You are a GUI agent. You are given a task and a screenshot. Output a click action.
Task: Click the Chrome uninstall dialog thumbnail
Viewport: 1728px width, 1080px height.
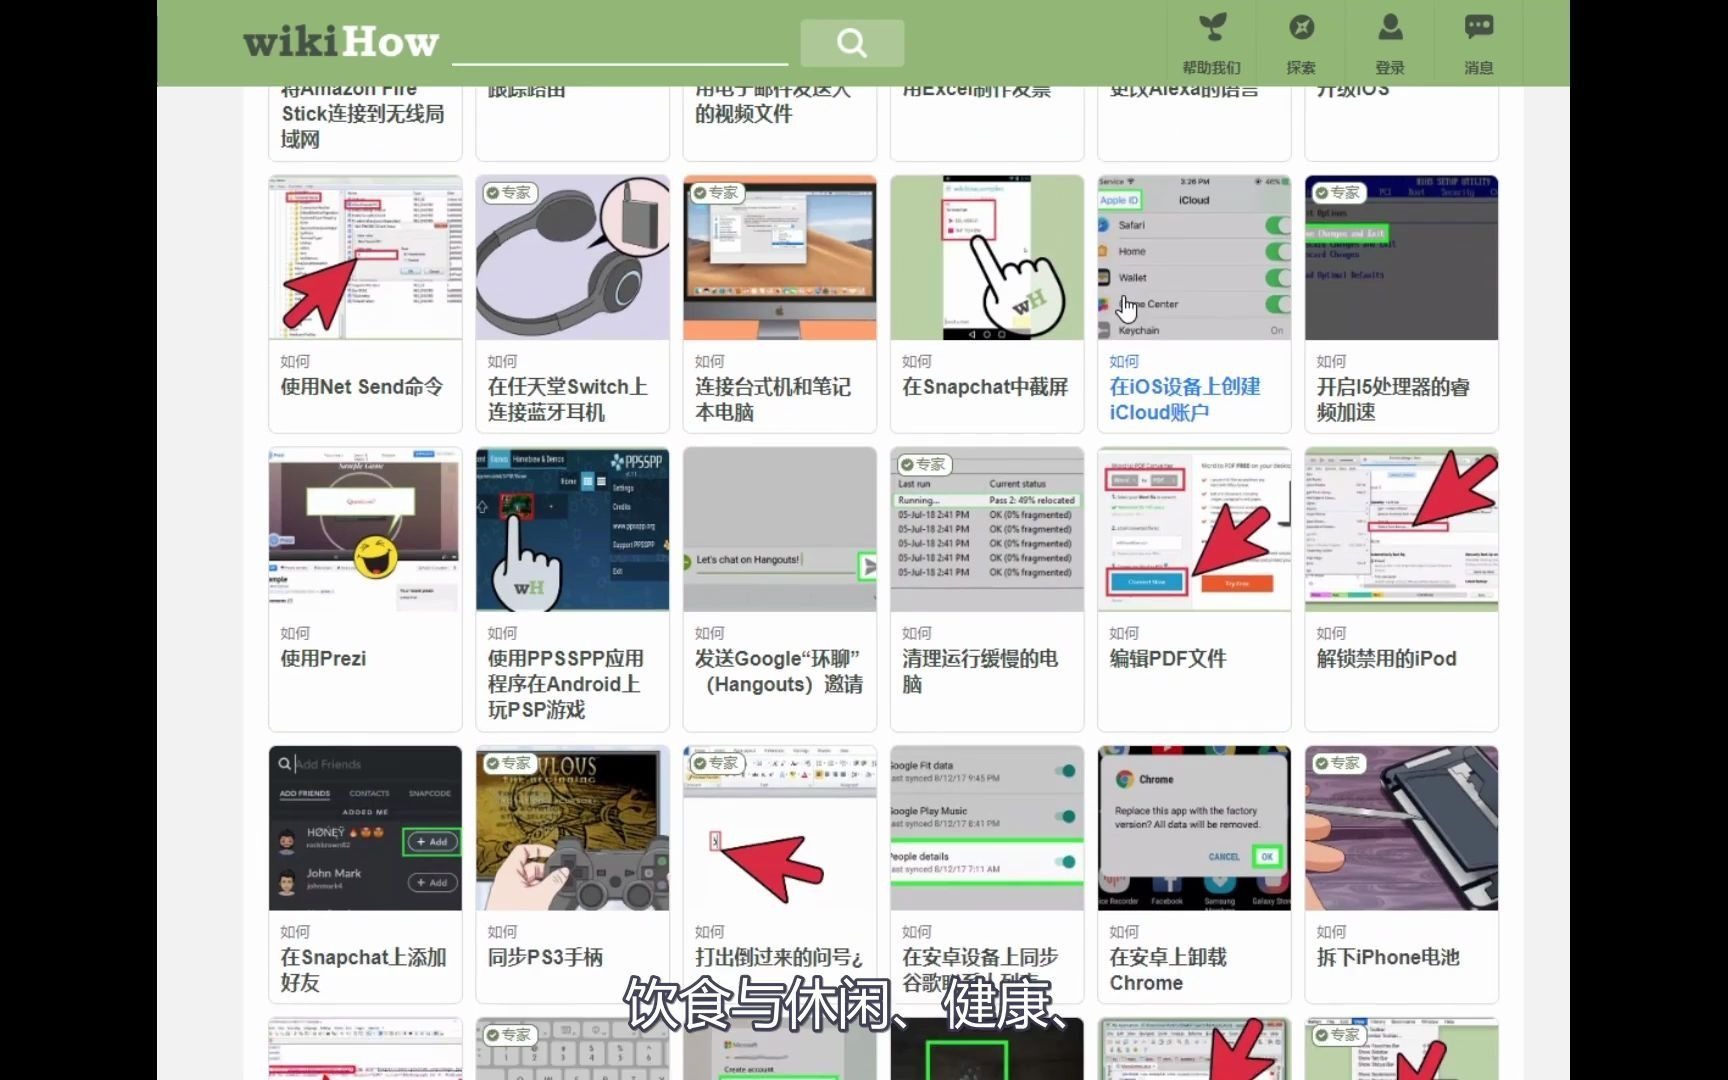(1194, 828)
